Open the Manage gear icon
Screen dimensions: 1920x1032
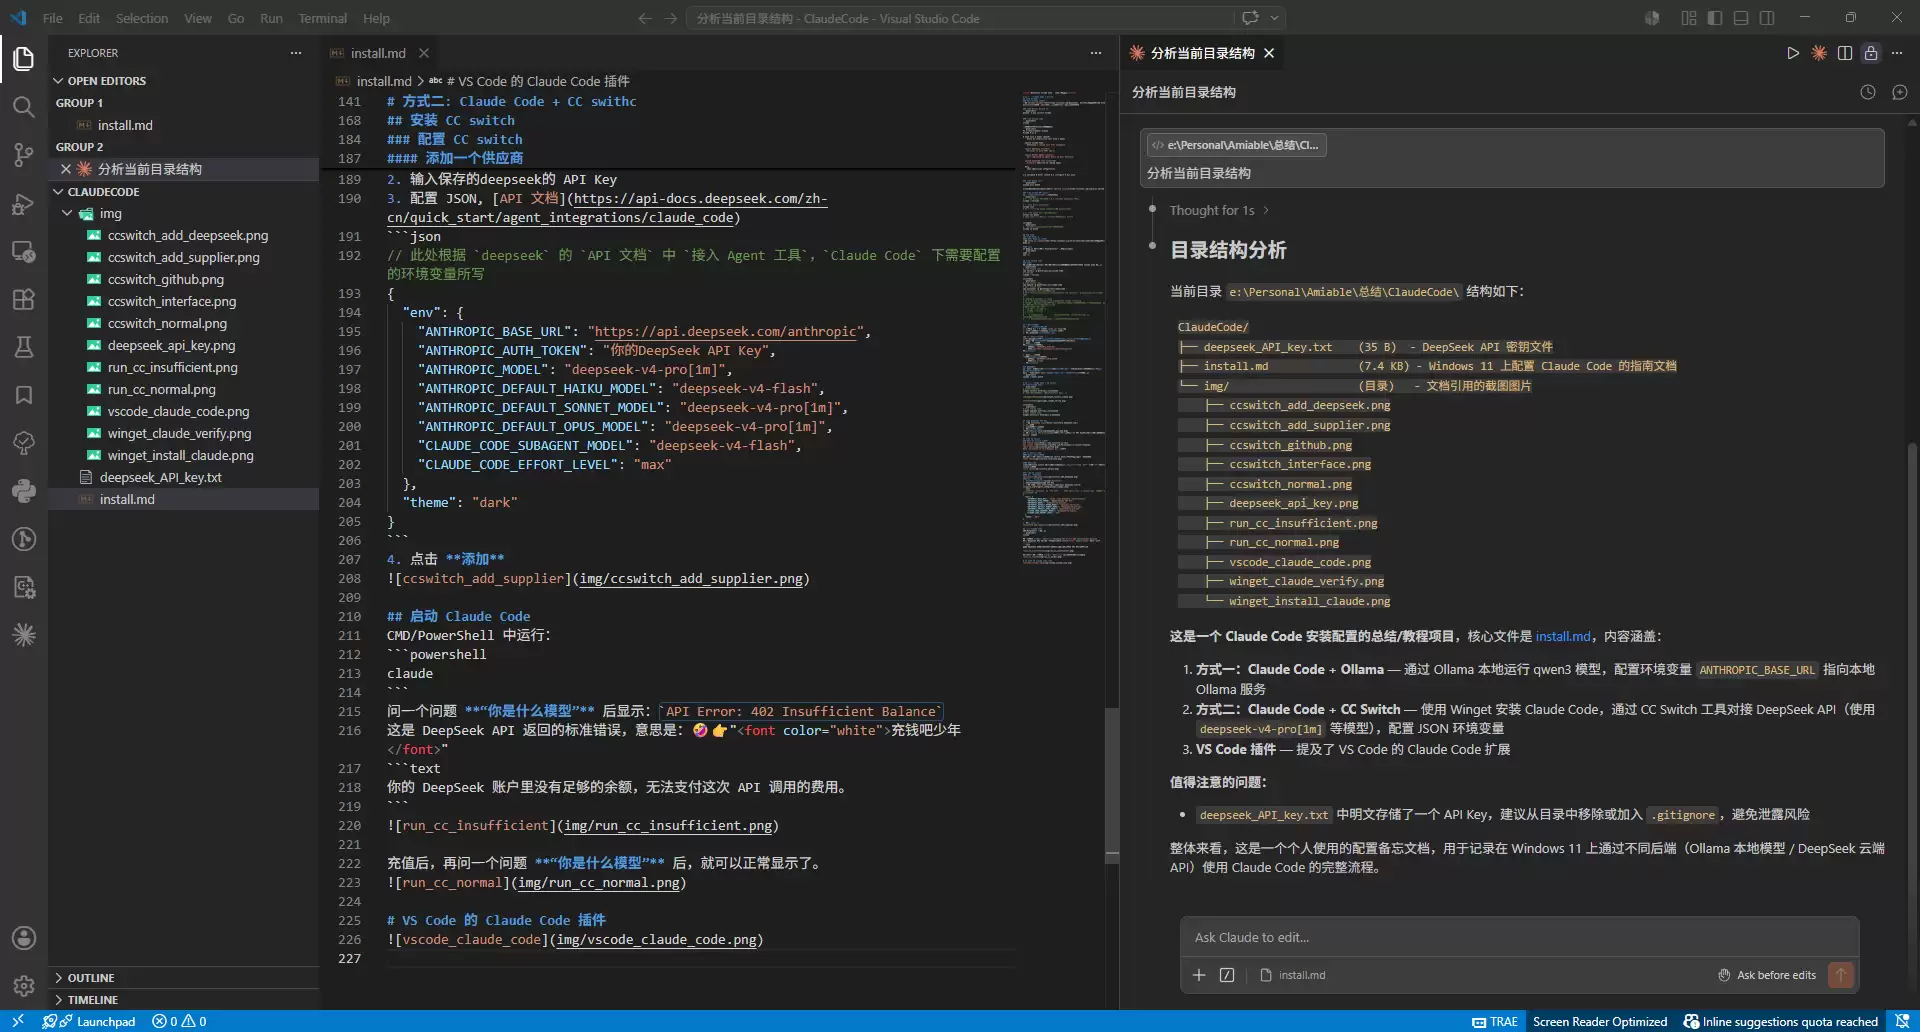point(24,986)
